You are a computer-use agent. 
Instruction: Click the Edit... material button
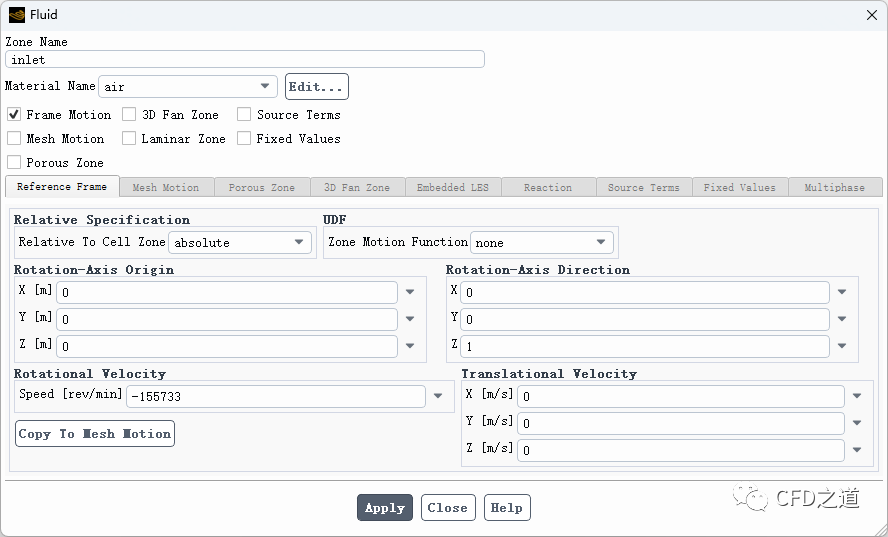click(x=317, y=87)
